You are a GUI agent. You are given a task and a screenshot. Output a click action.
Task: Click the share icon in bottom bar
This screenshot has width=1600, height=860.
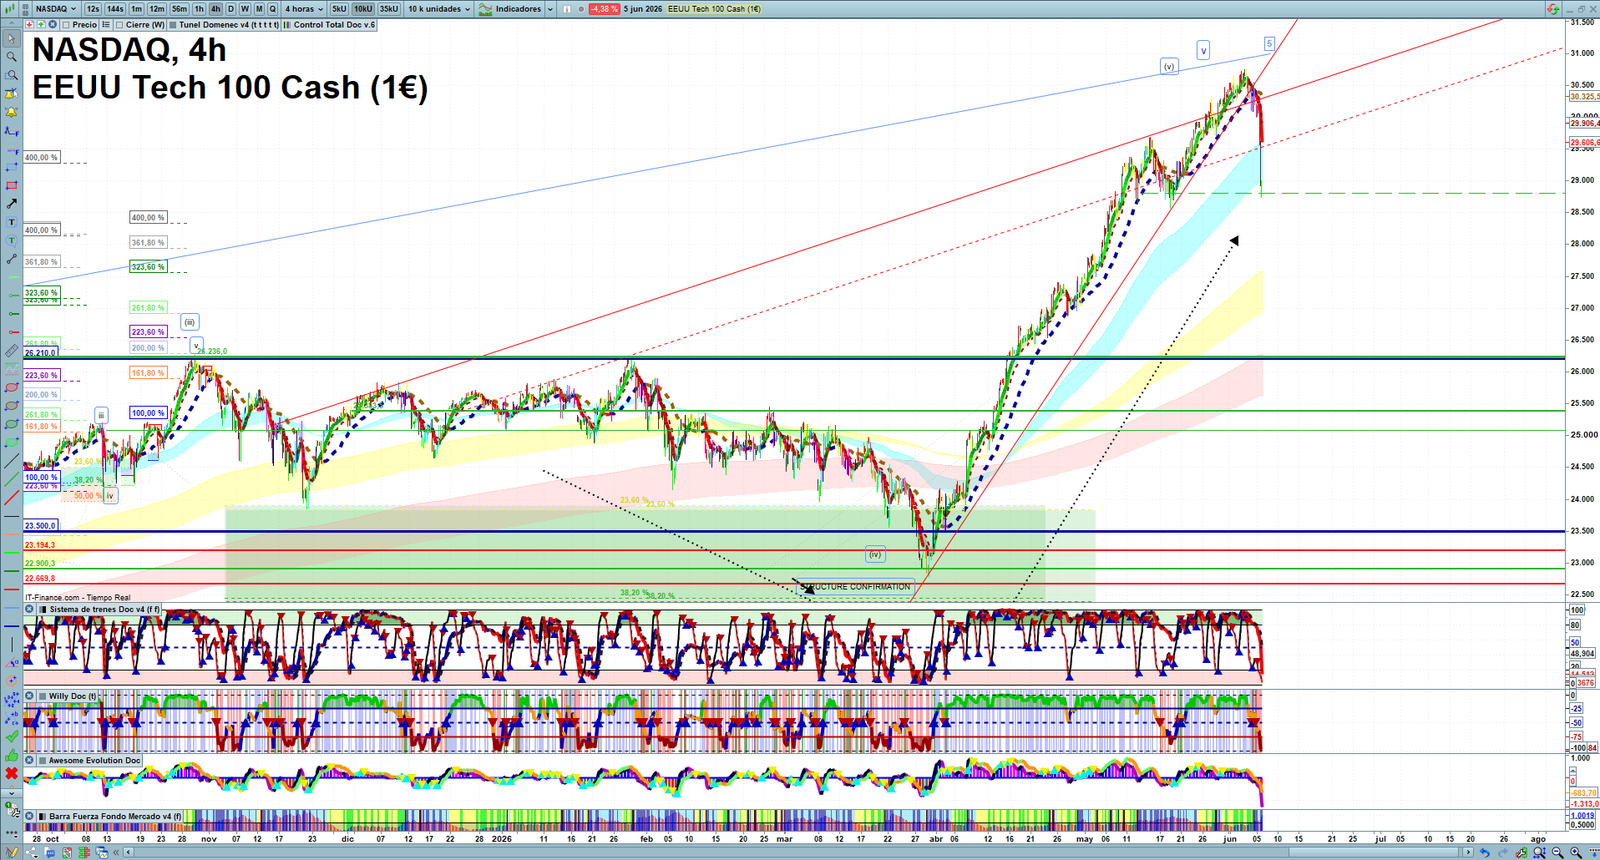point(32,852)
